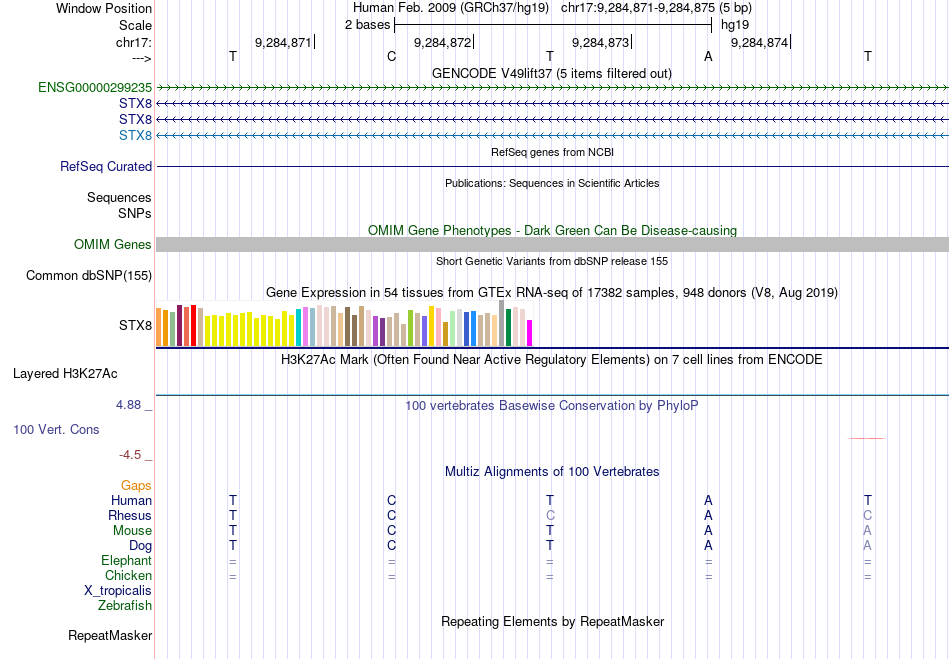The width and height of the screenshot is (950, 659).
Task: Click the Dog species label
Action: pos(140,546)
